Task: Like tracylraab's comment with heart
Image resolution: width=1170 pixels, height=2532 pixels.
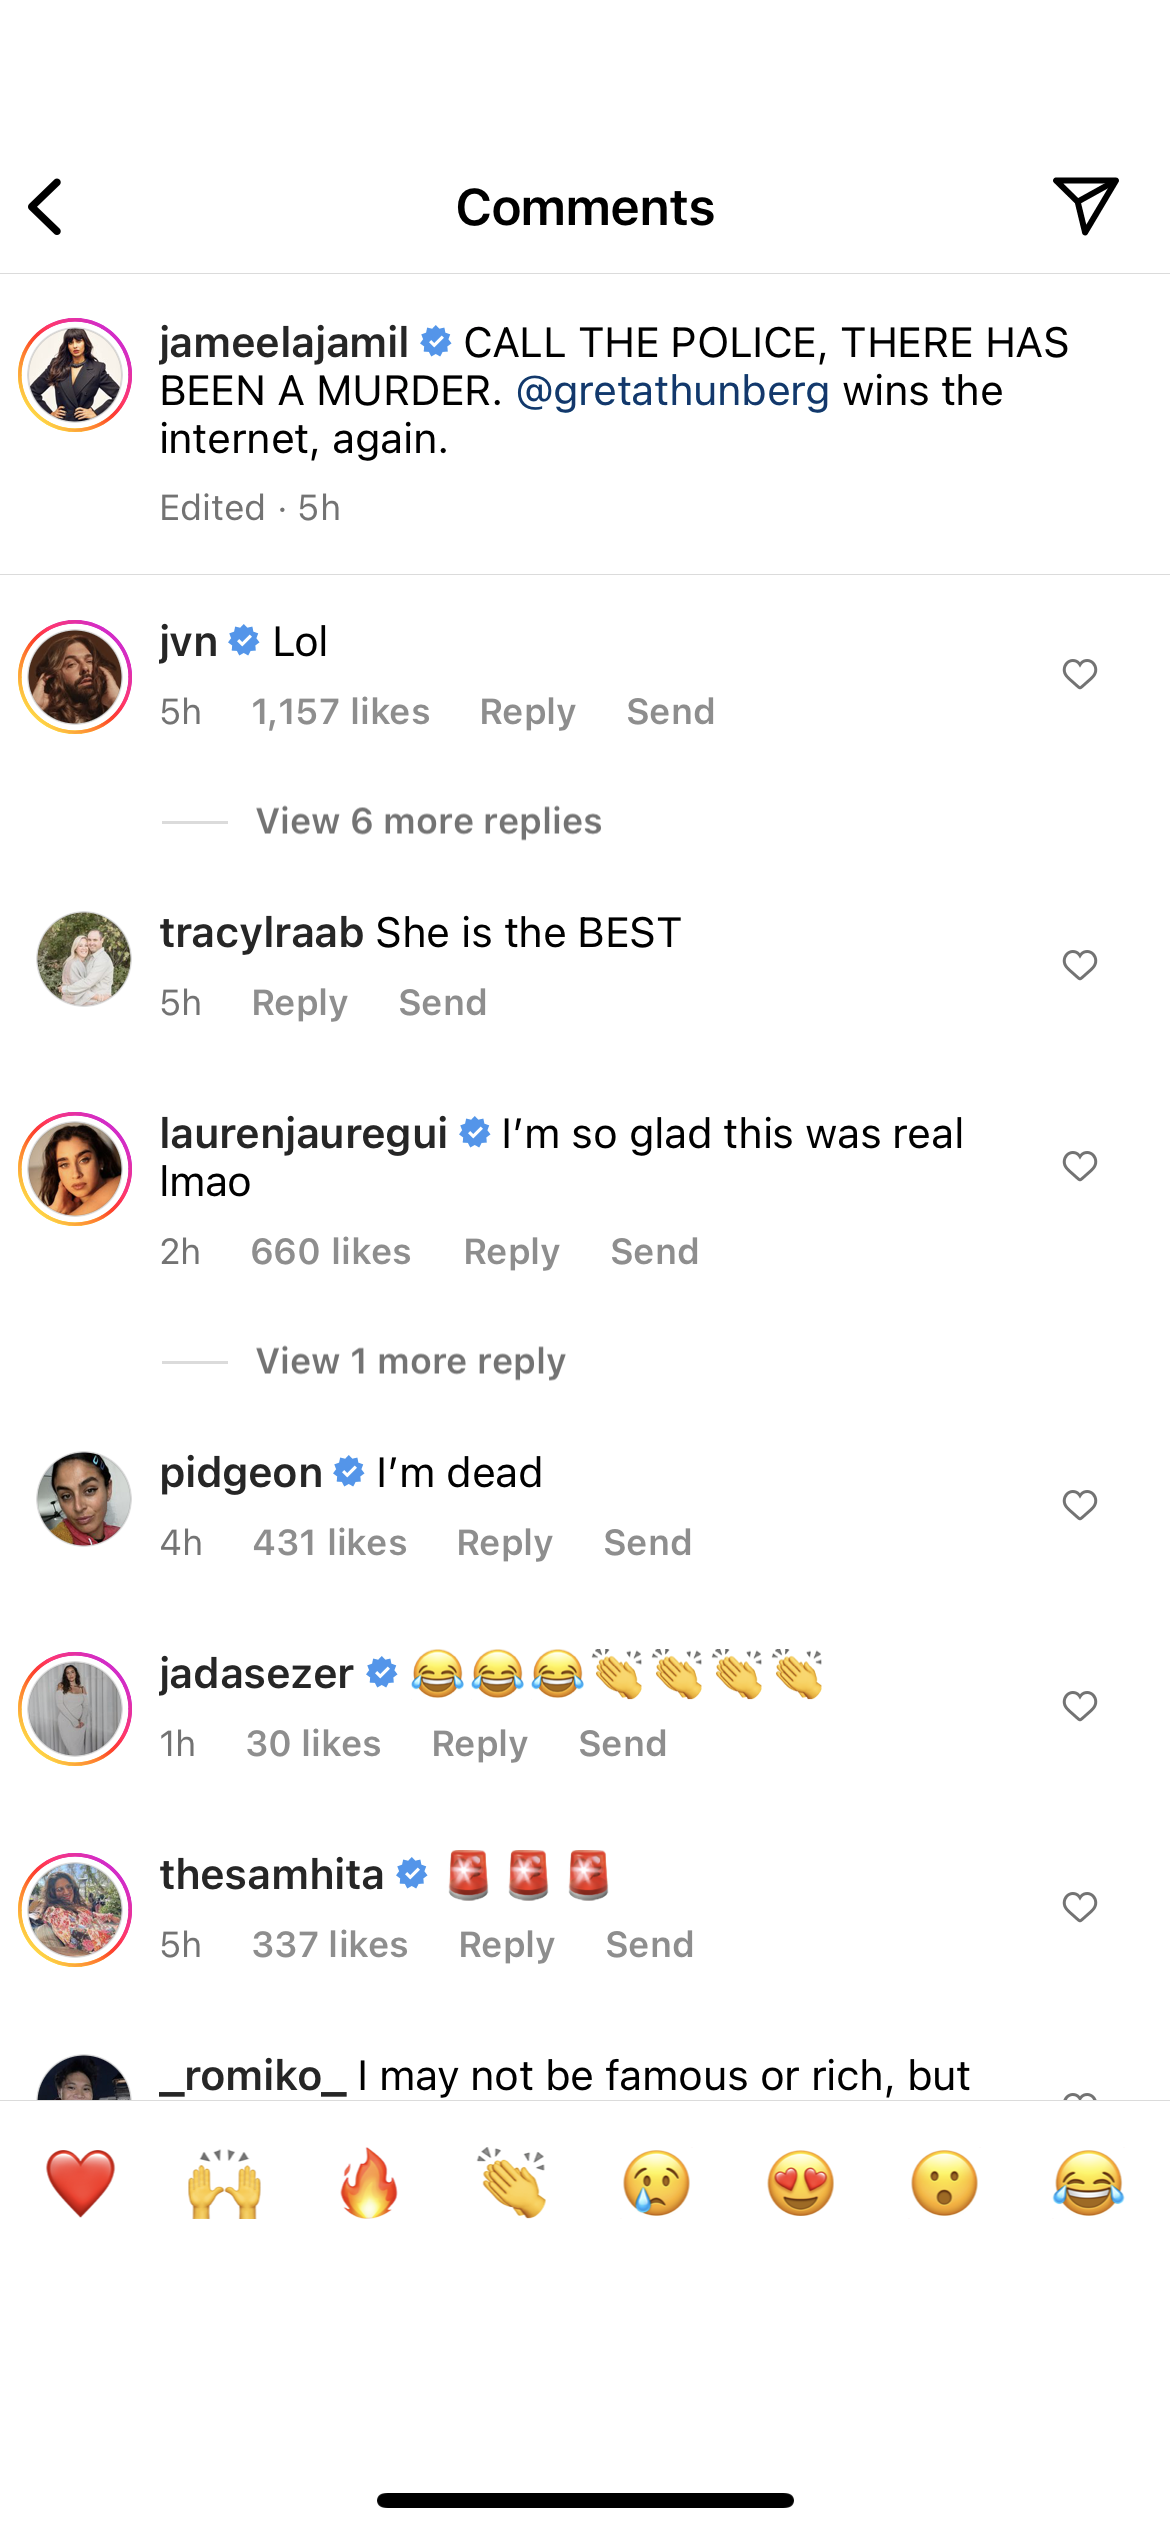Action: tap(1080, 965)
